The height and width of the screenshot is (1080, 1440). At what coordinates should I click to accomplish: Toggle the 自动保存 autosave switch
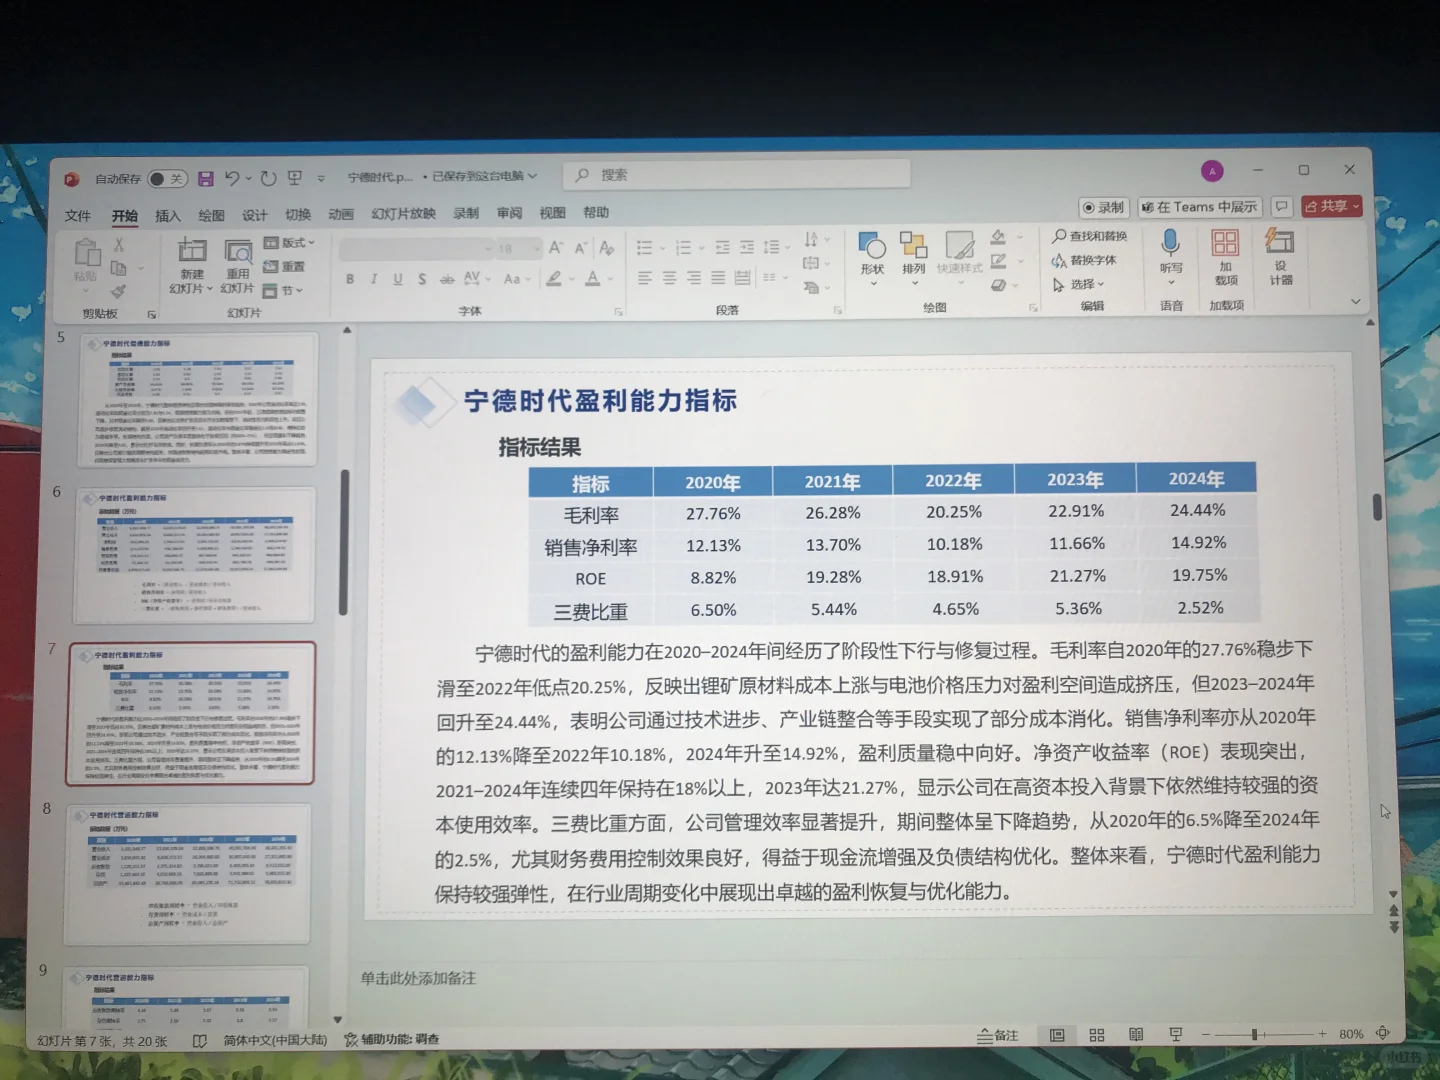point(166,179)
